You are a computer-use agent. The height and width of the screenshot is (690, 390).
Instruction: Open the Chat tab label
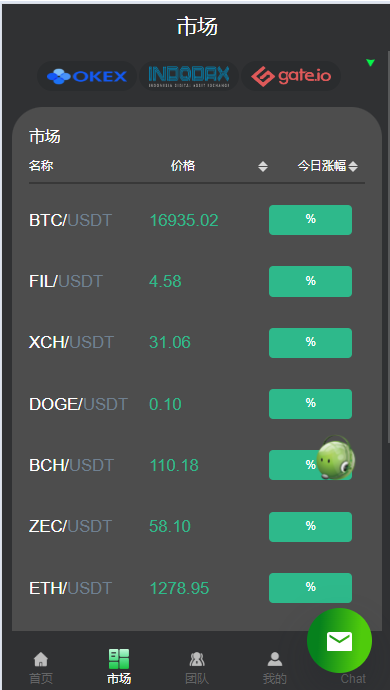click(353, 679)
